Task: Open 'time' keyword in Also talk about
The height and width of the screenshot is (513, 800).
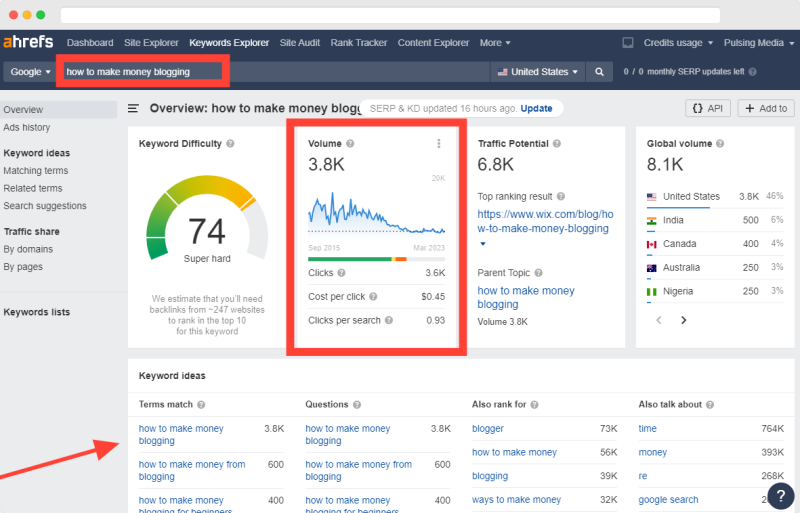Action: [647, 429]
